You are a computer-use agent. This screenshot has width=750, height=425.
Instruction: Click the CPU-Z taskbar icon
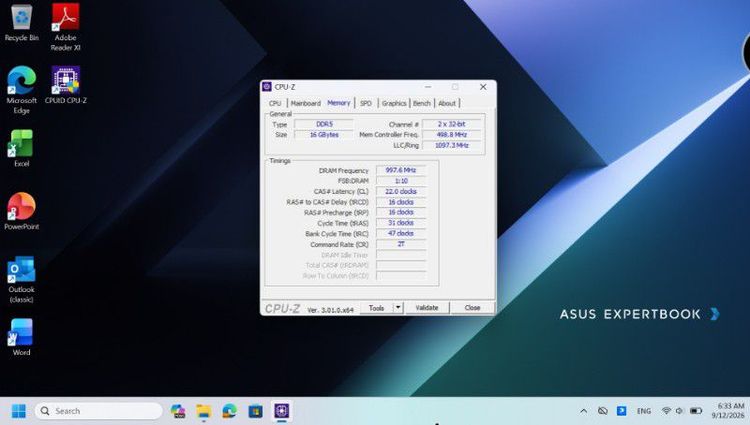pyautogui.click(x=281, y=411)
